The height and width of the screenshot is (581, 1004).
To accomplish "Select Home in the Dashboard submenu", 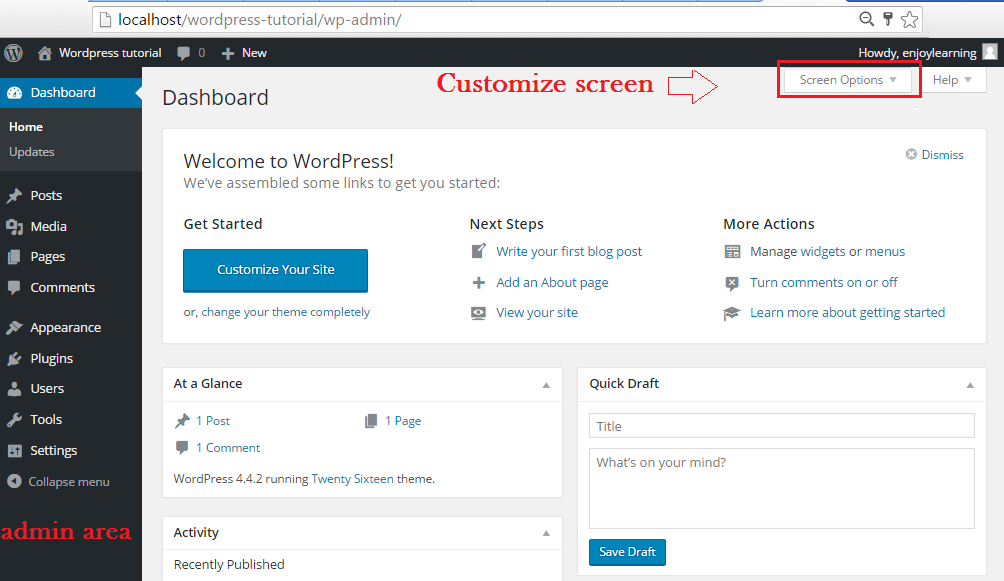I will [x=26, y=127].
